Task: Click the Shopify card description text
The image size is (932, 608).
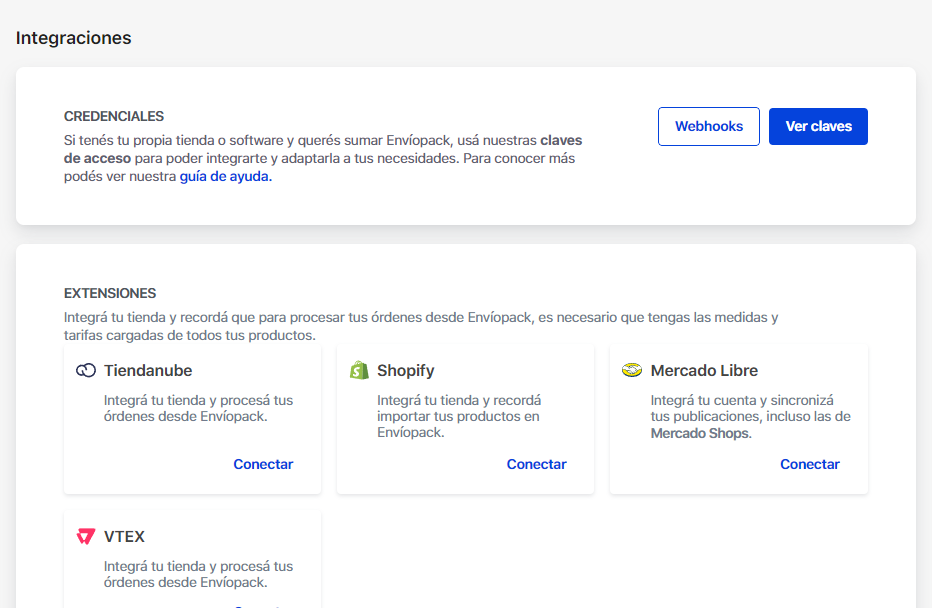Action: tap(459, 416)
